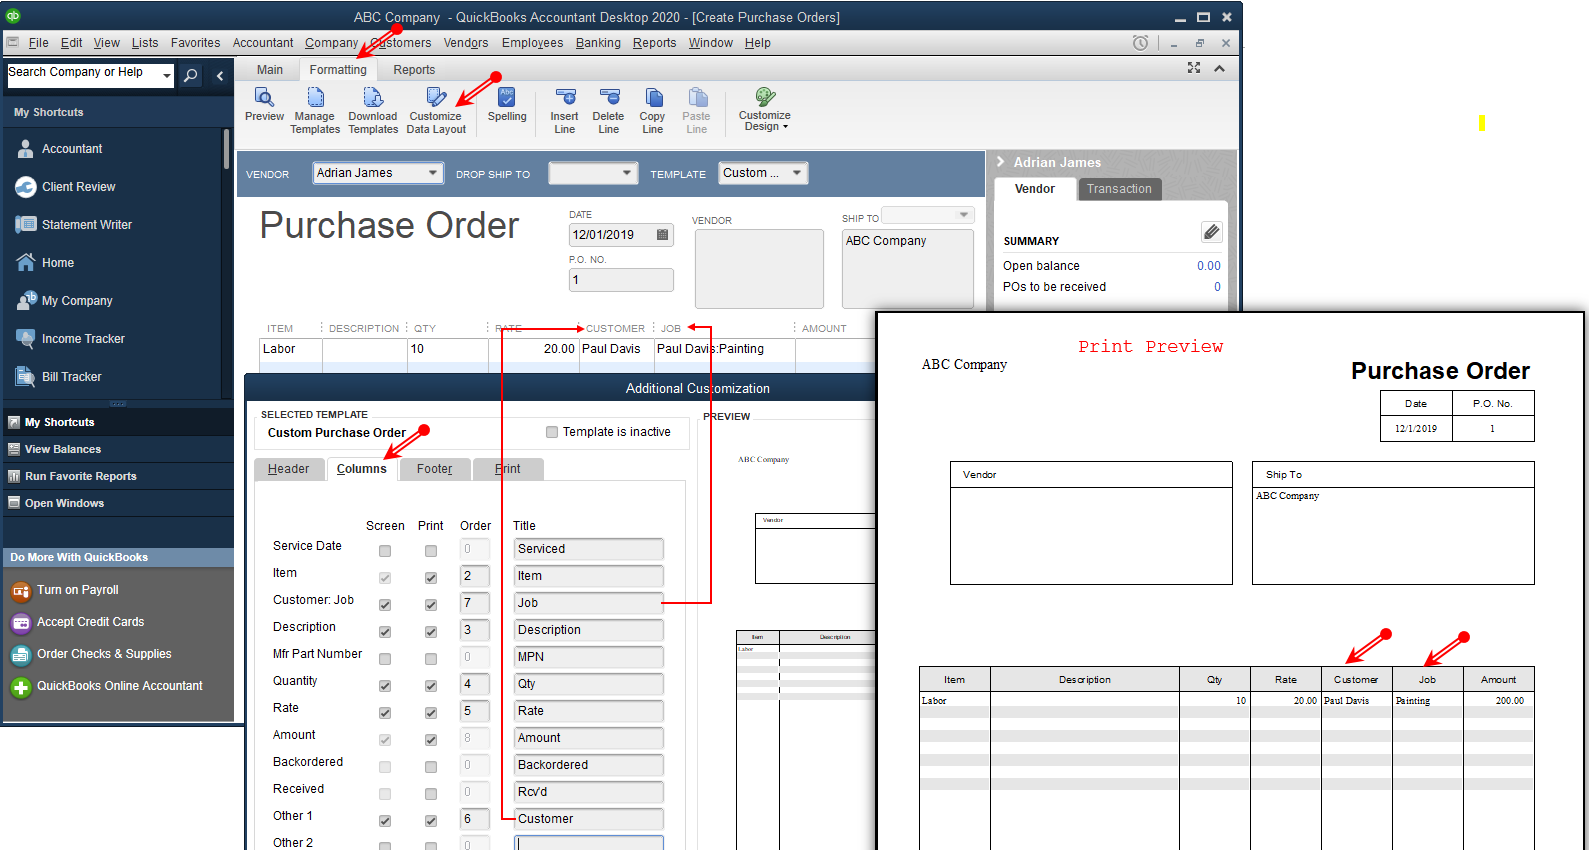Insert a line with the Insert Line icon

[565, 110]
